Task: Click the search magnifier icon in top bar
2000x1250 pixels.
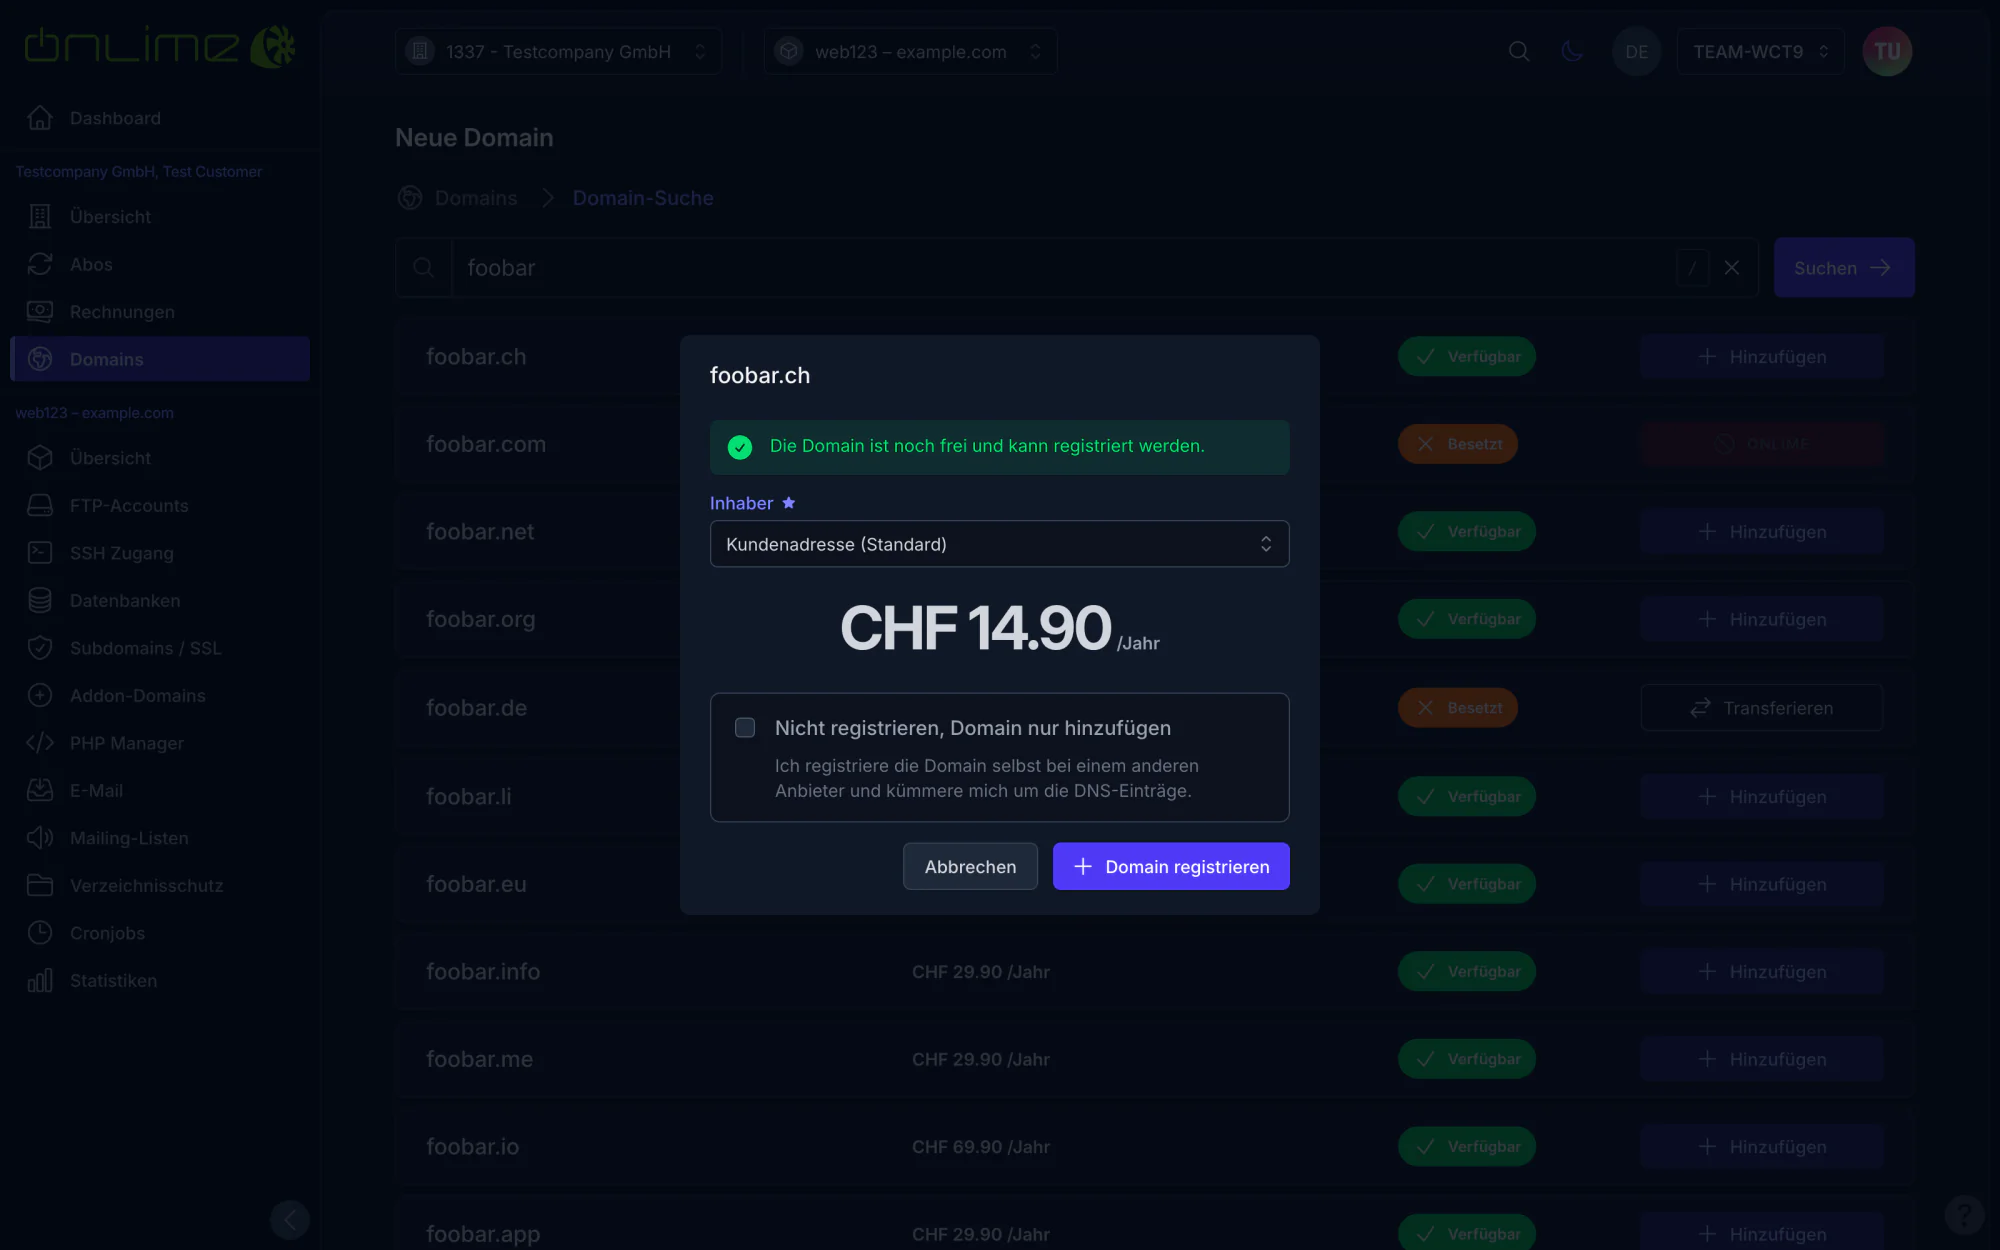Action: [1518, 51]
